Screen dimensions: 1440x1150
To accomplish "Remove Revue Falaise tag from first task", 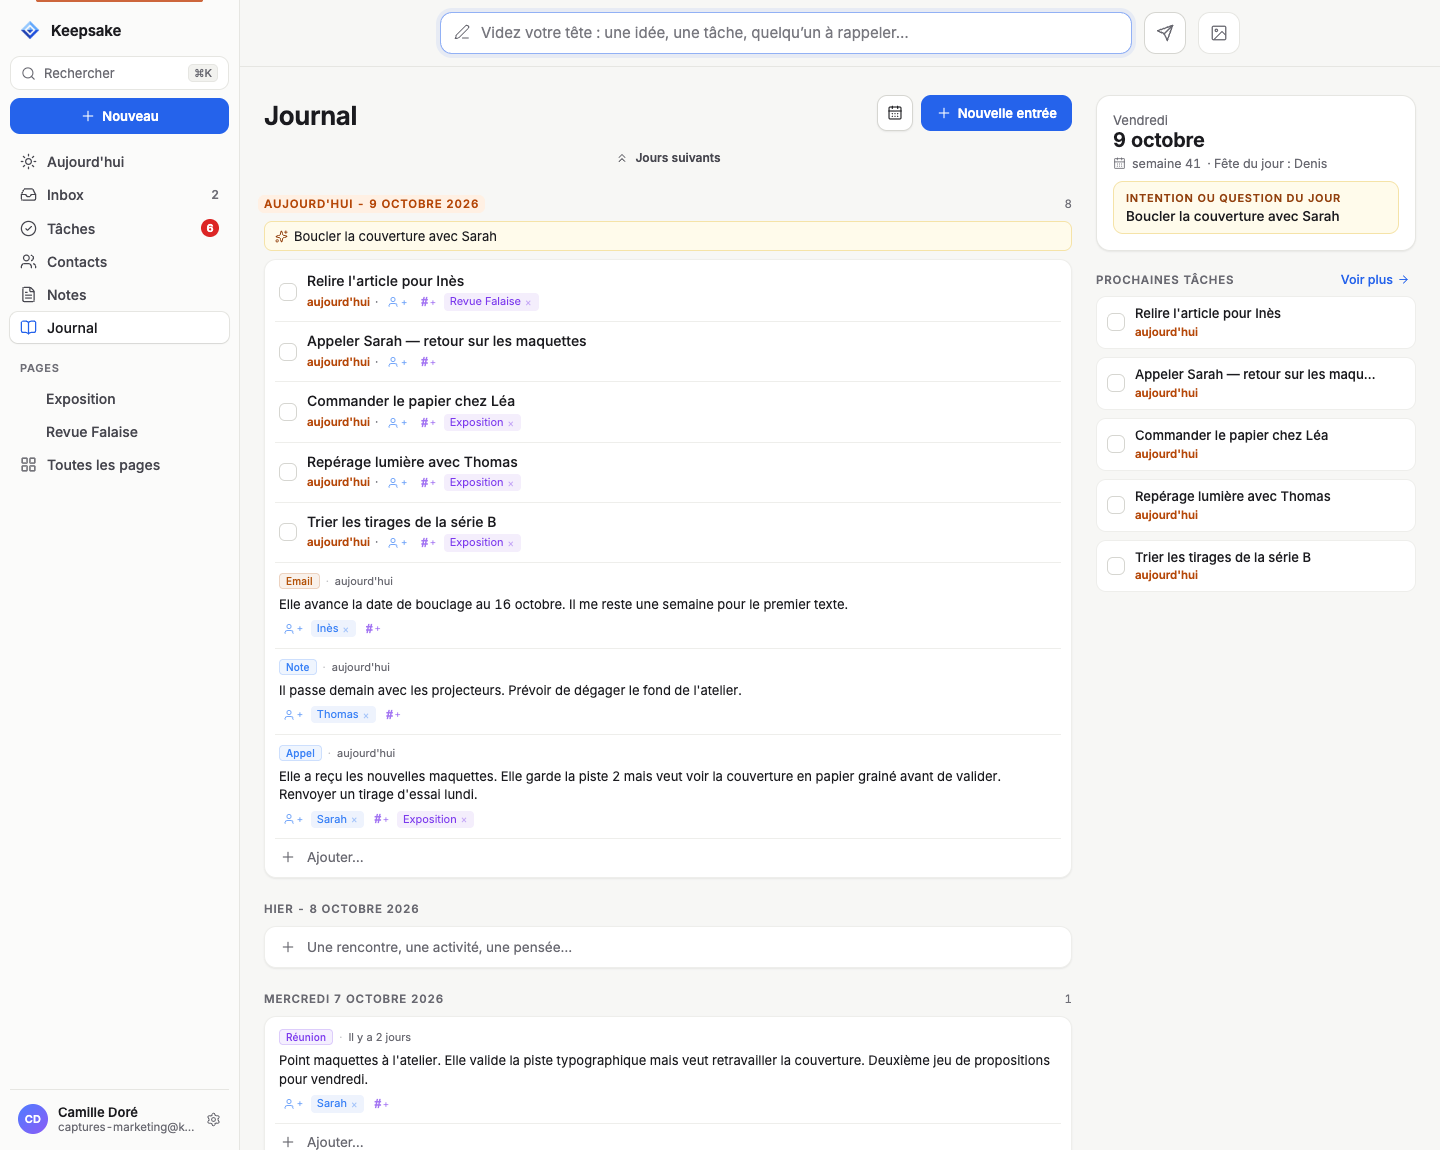I will pyautogui.click(x=528, y=302).
